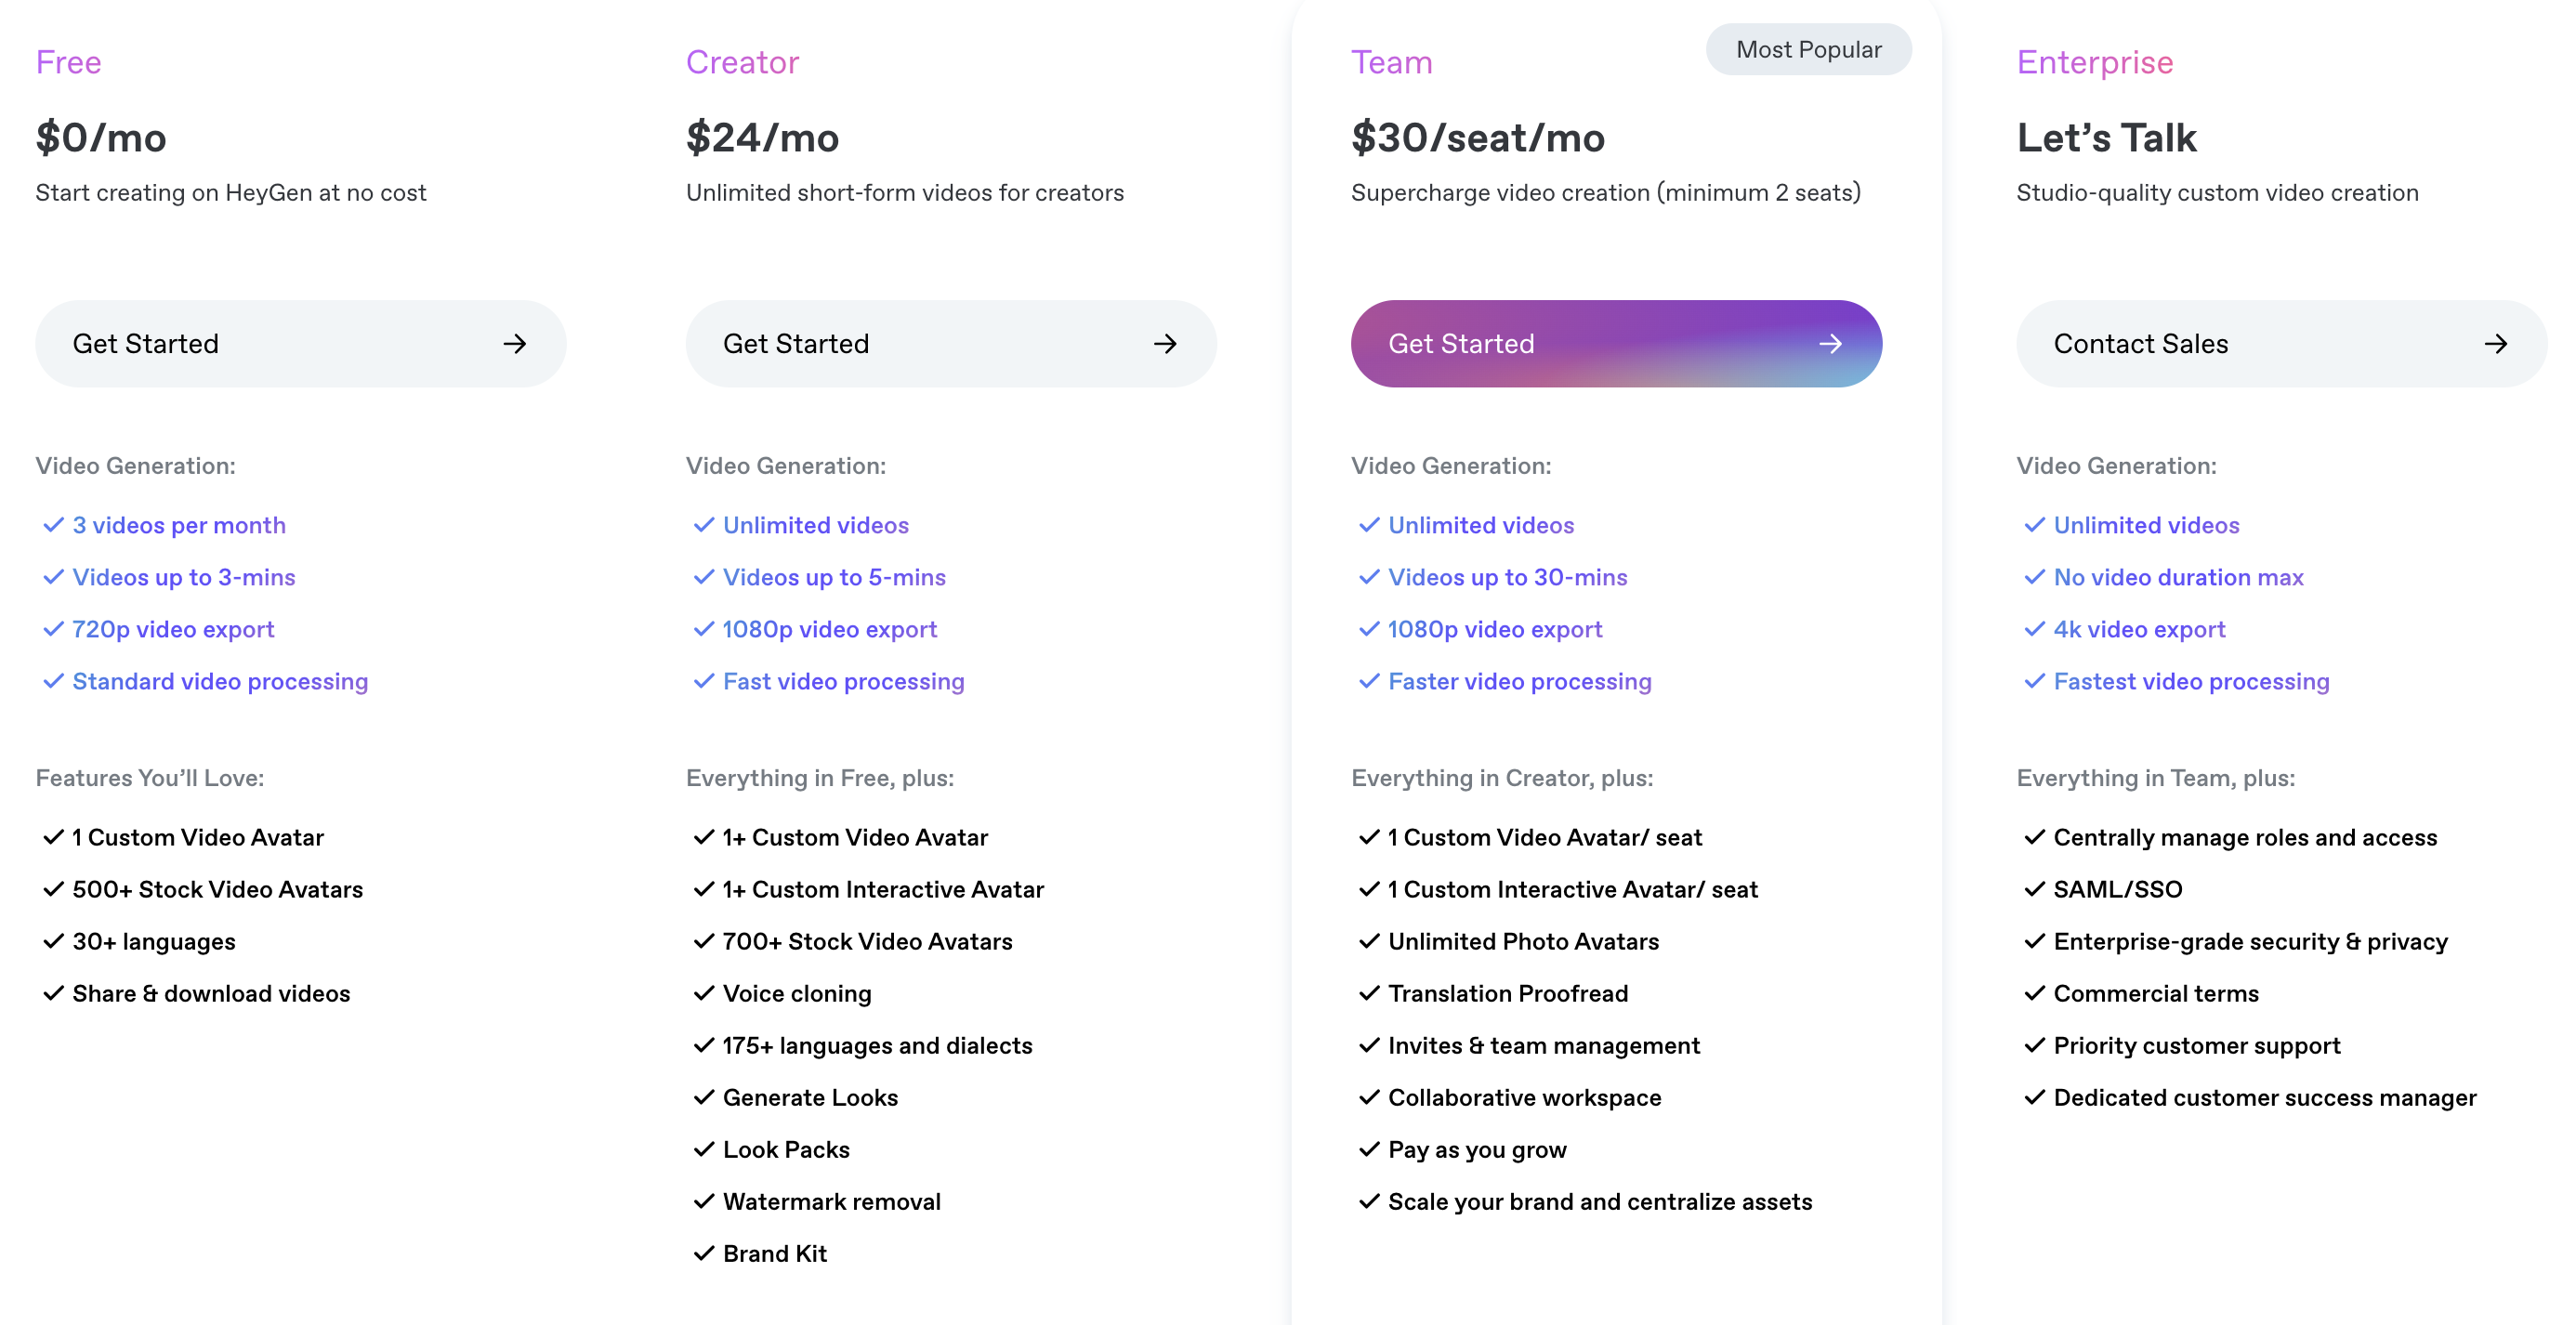Image resolution: width=2576 pixels, height=1325 pixels.
Task: Click the gradient Get Started button for Team
Action: 1614,343
